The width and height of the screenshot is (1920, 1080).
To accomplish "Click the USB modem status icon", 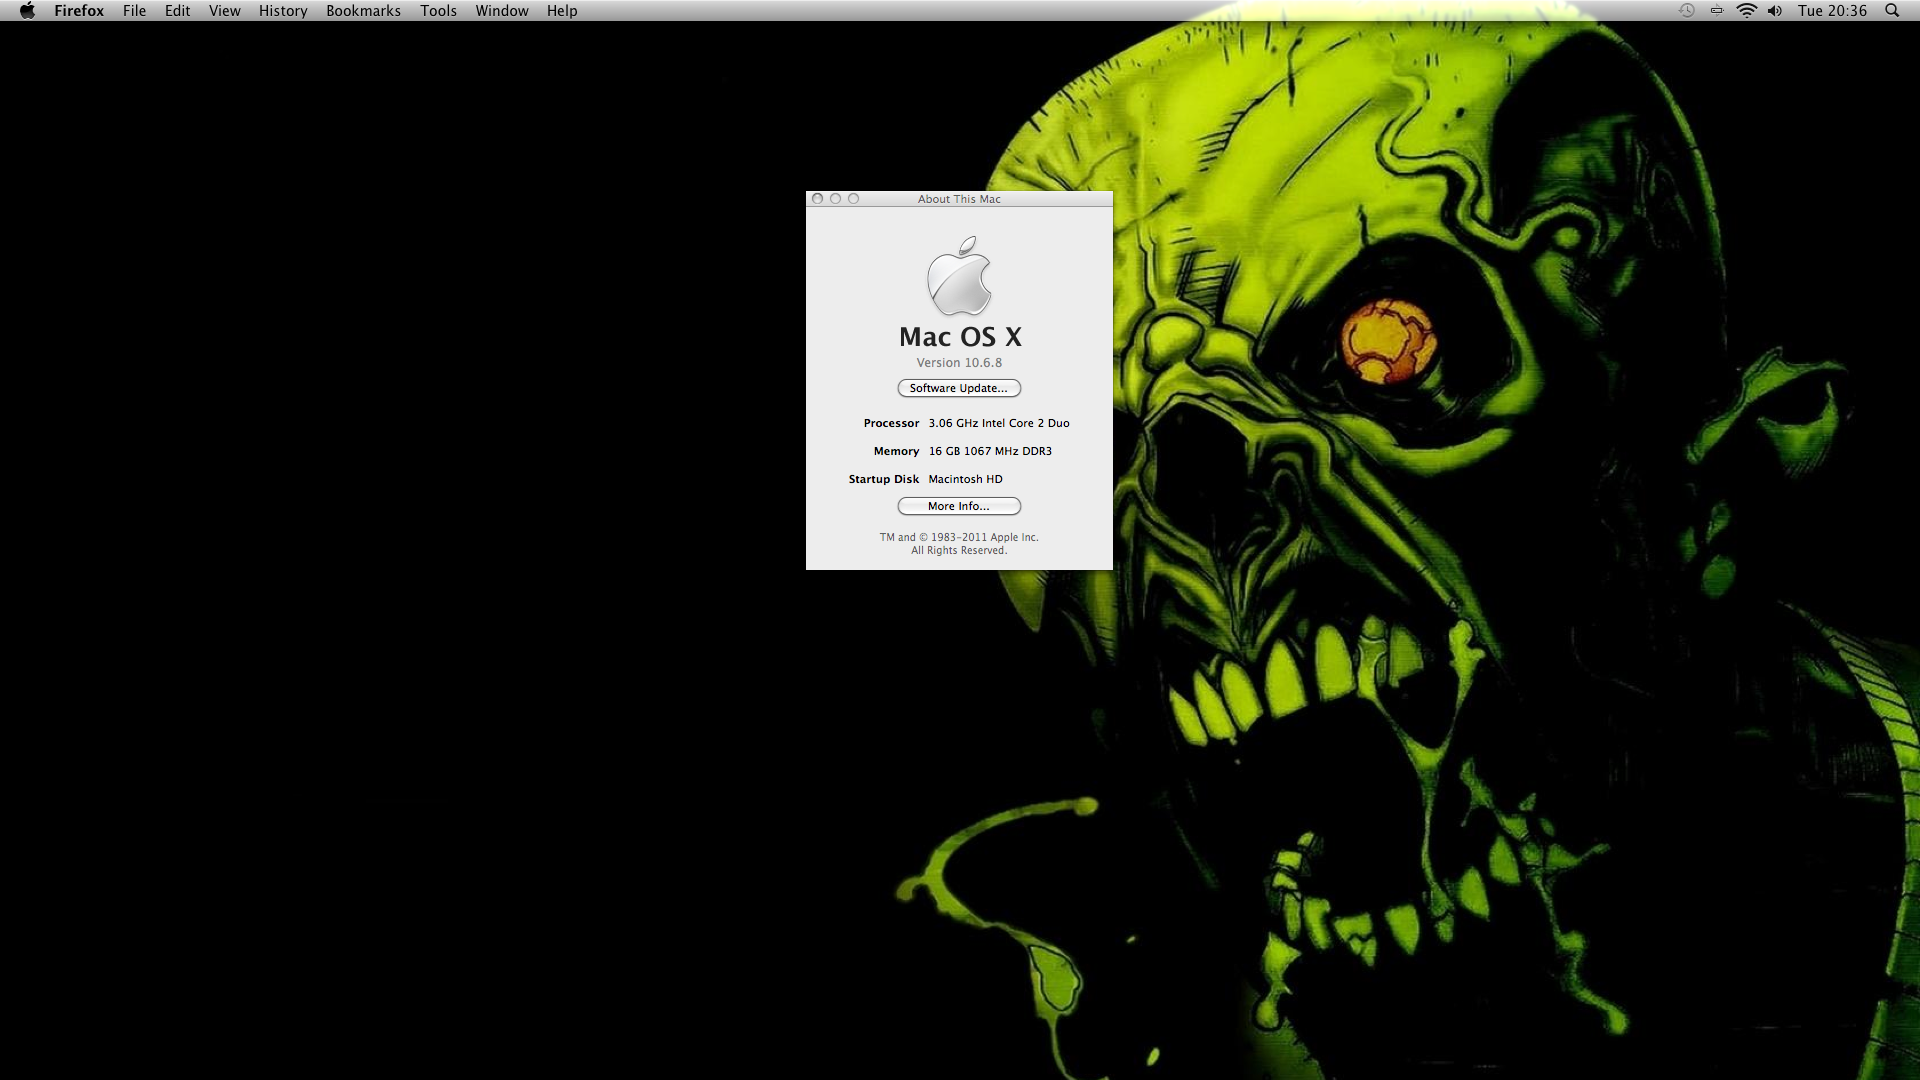I will pos(1716,11).
